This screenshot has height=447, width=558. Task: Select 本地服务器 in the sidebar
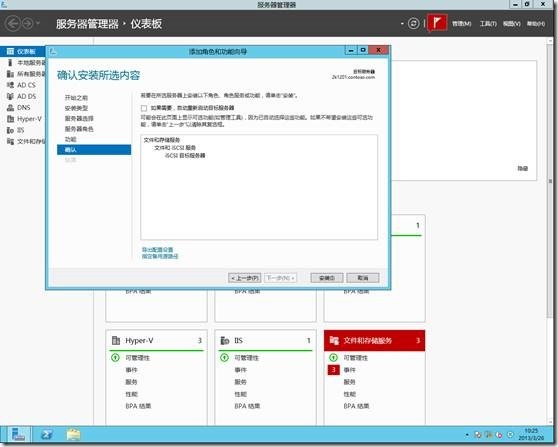[x=26, y=63]
